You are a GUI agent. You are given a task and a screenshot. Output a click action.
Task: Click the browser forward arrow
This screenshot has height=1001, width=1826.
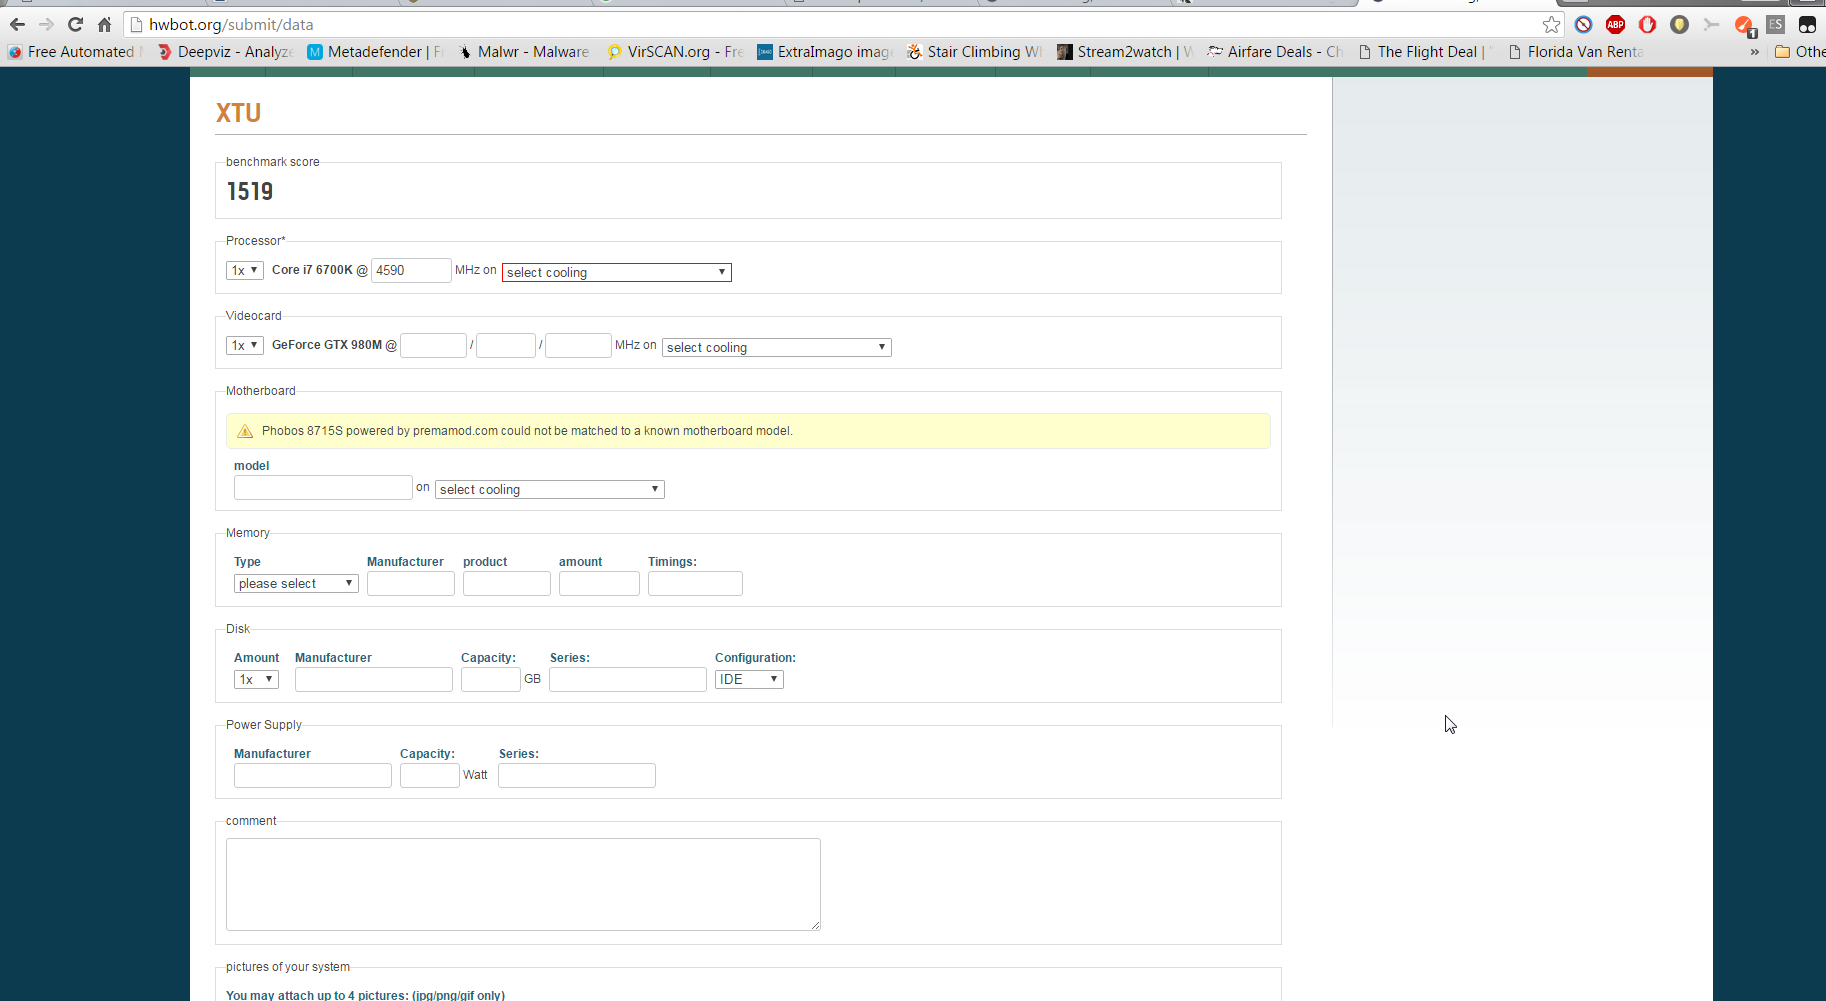[x=46, y=24]
